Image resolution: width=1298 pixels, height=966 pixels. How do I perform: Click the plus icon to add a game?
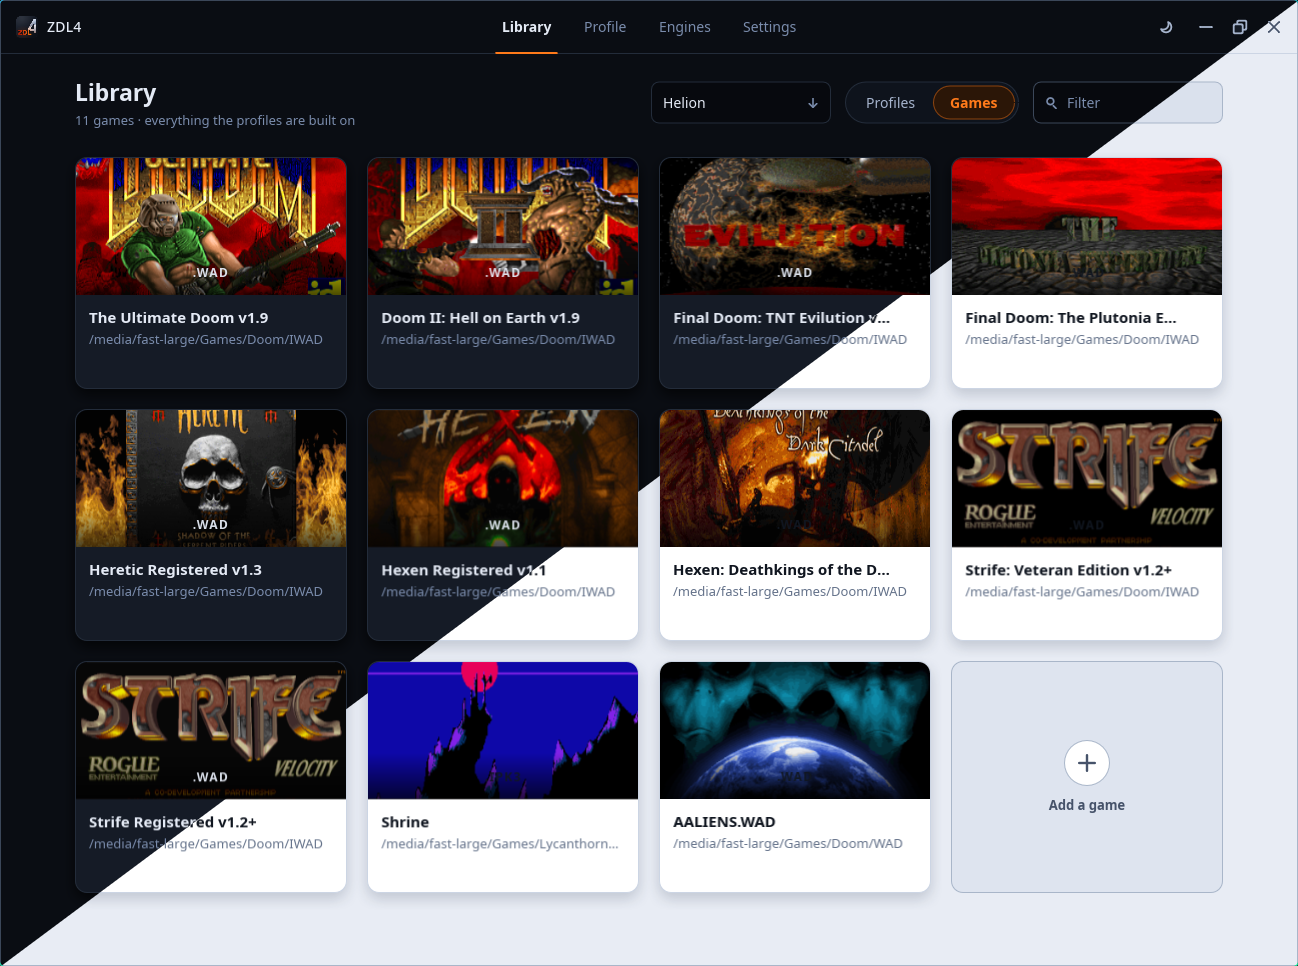(1087, 764)
